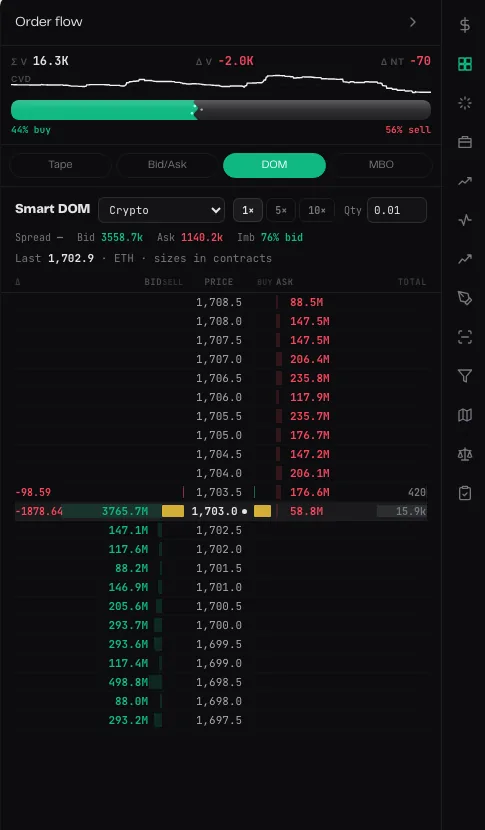485x830 pixels.
Task: Click the Qty input field
Action: (397, 210)
